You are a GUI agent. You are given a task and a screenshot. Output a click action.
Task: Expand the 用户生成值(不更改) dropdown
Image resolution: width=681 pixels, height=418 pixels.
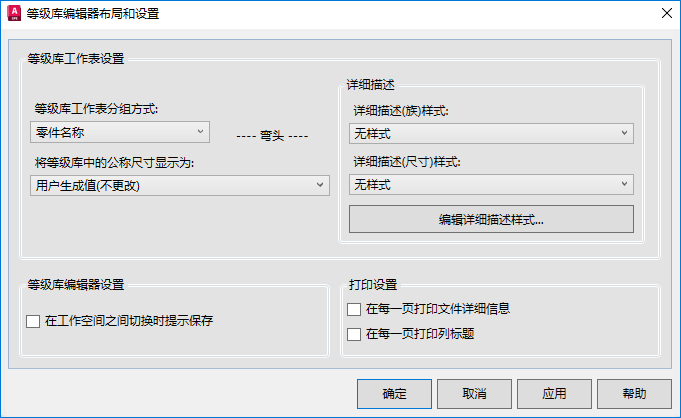[x=180, y=184]
